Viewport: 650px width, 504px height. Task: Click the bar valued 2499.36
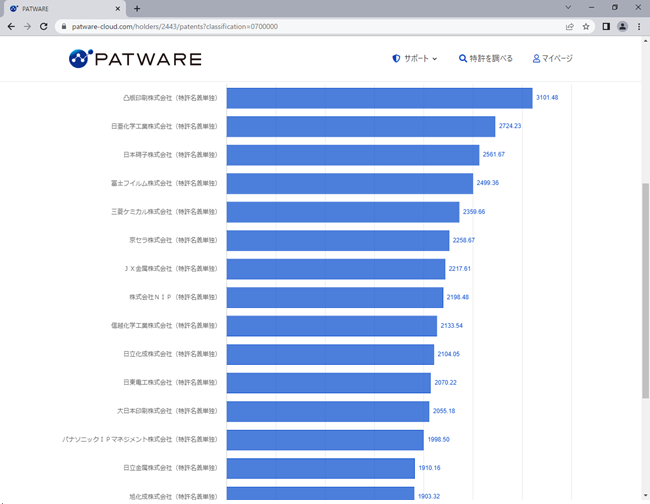tap(349, 184)
